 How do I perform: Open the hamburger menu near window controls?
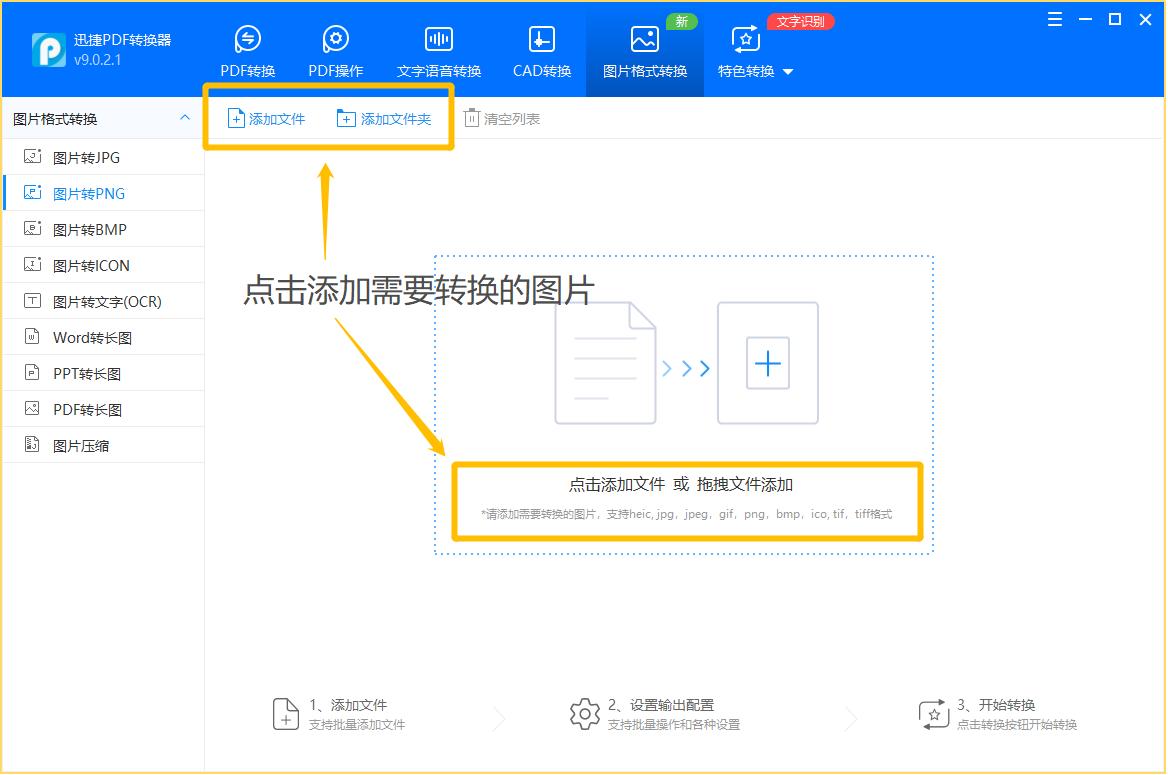tap(1054, 18)
